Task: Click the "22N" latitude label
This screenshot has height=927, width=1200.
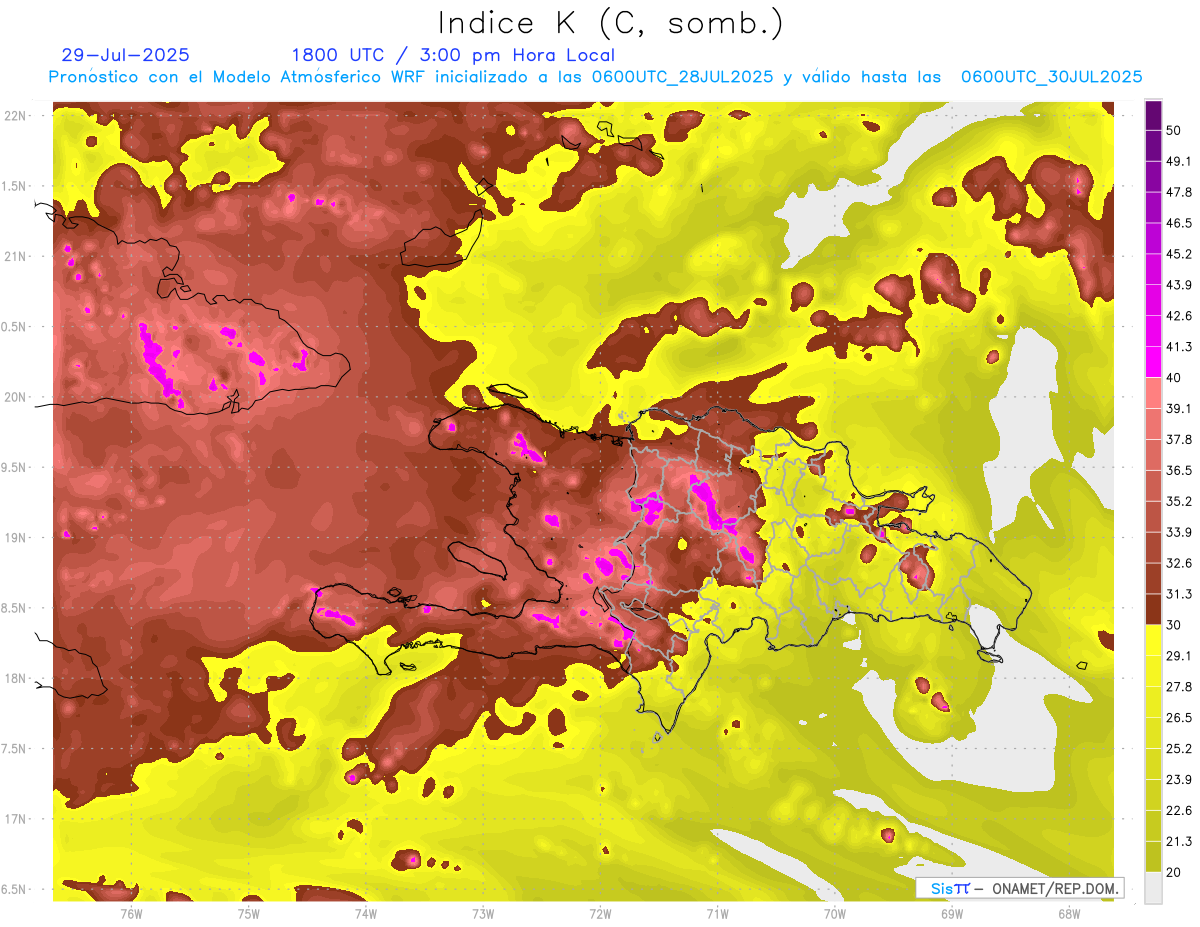Action: [x=16, y=116]
